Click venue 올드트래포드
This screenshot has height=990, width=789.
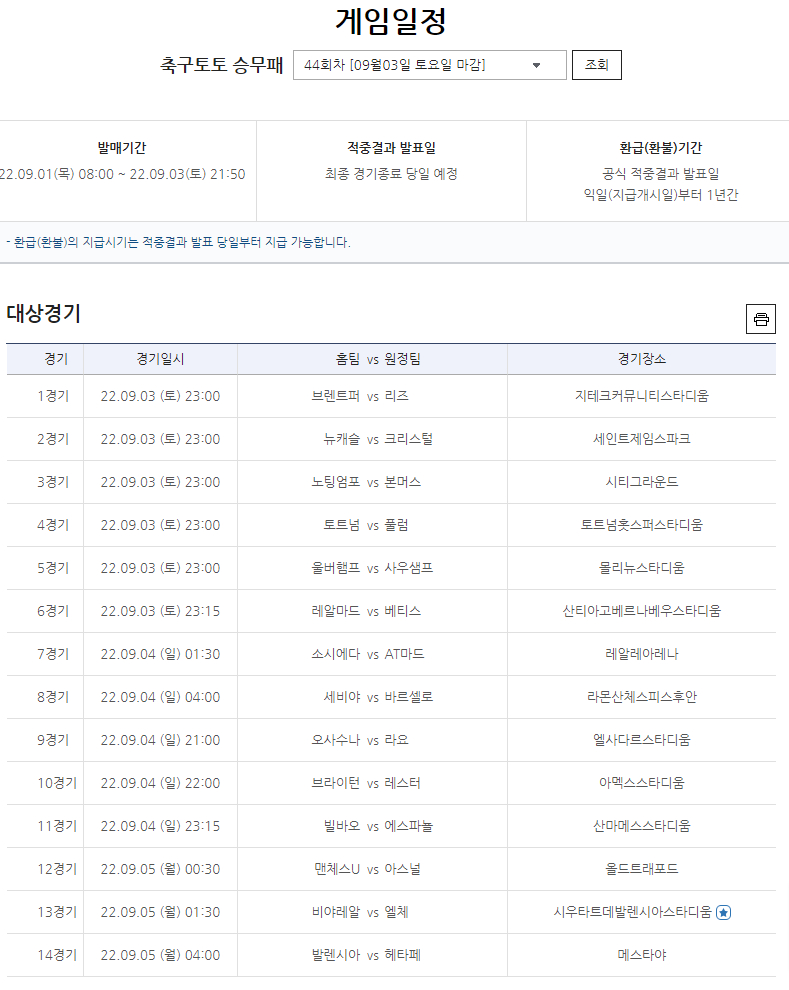point(641,869)
